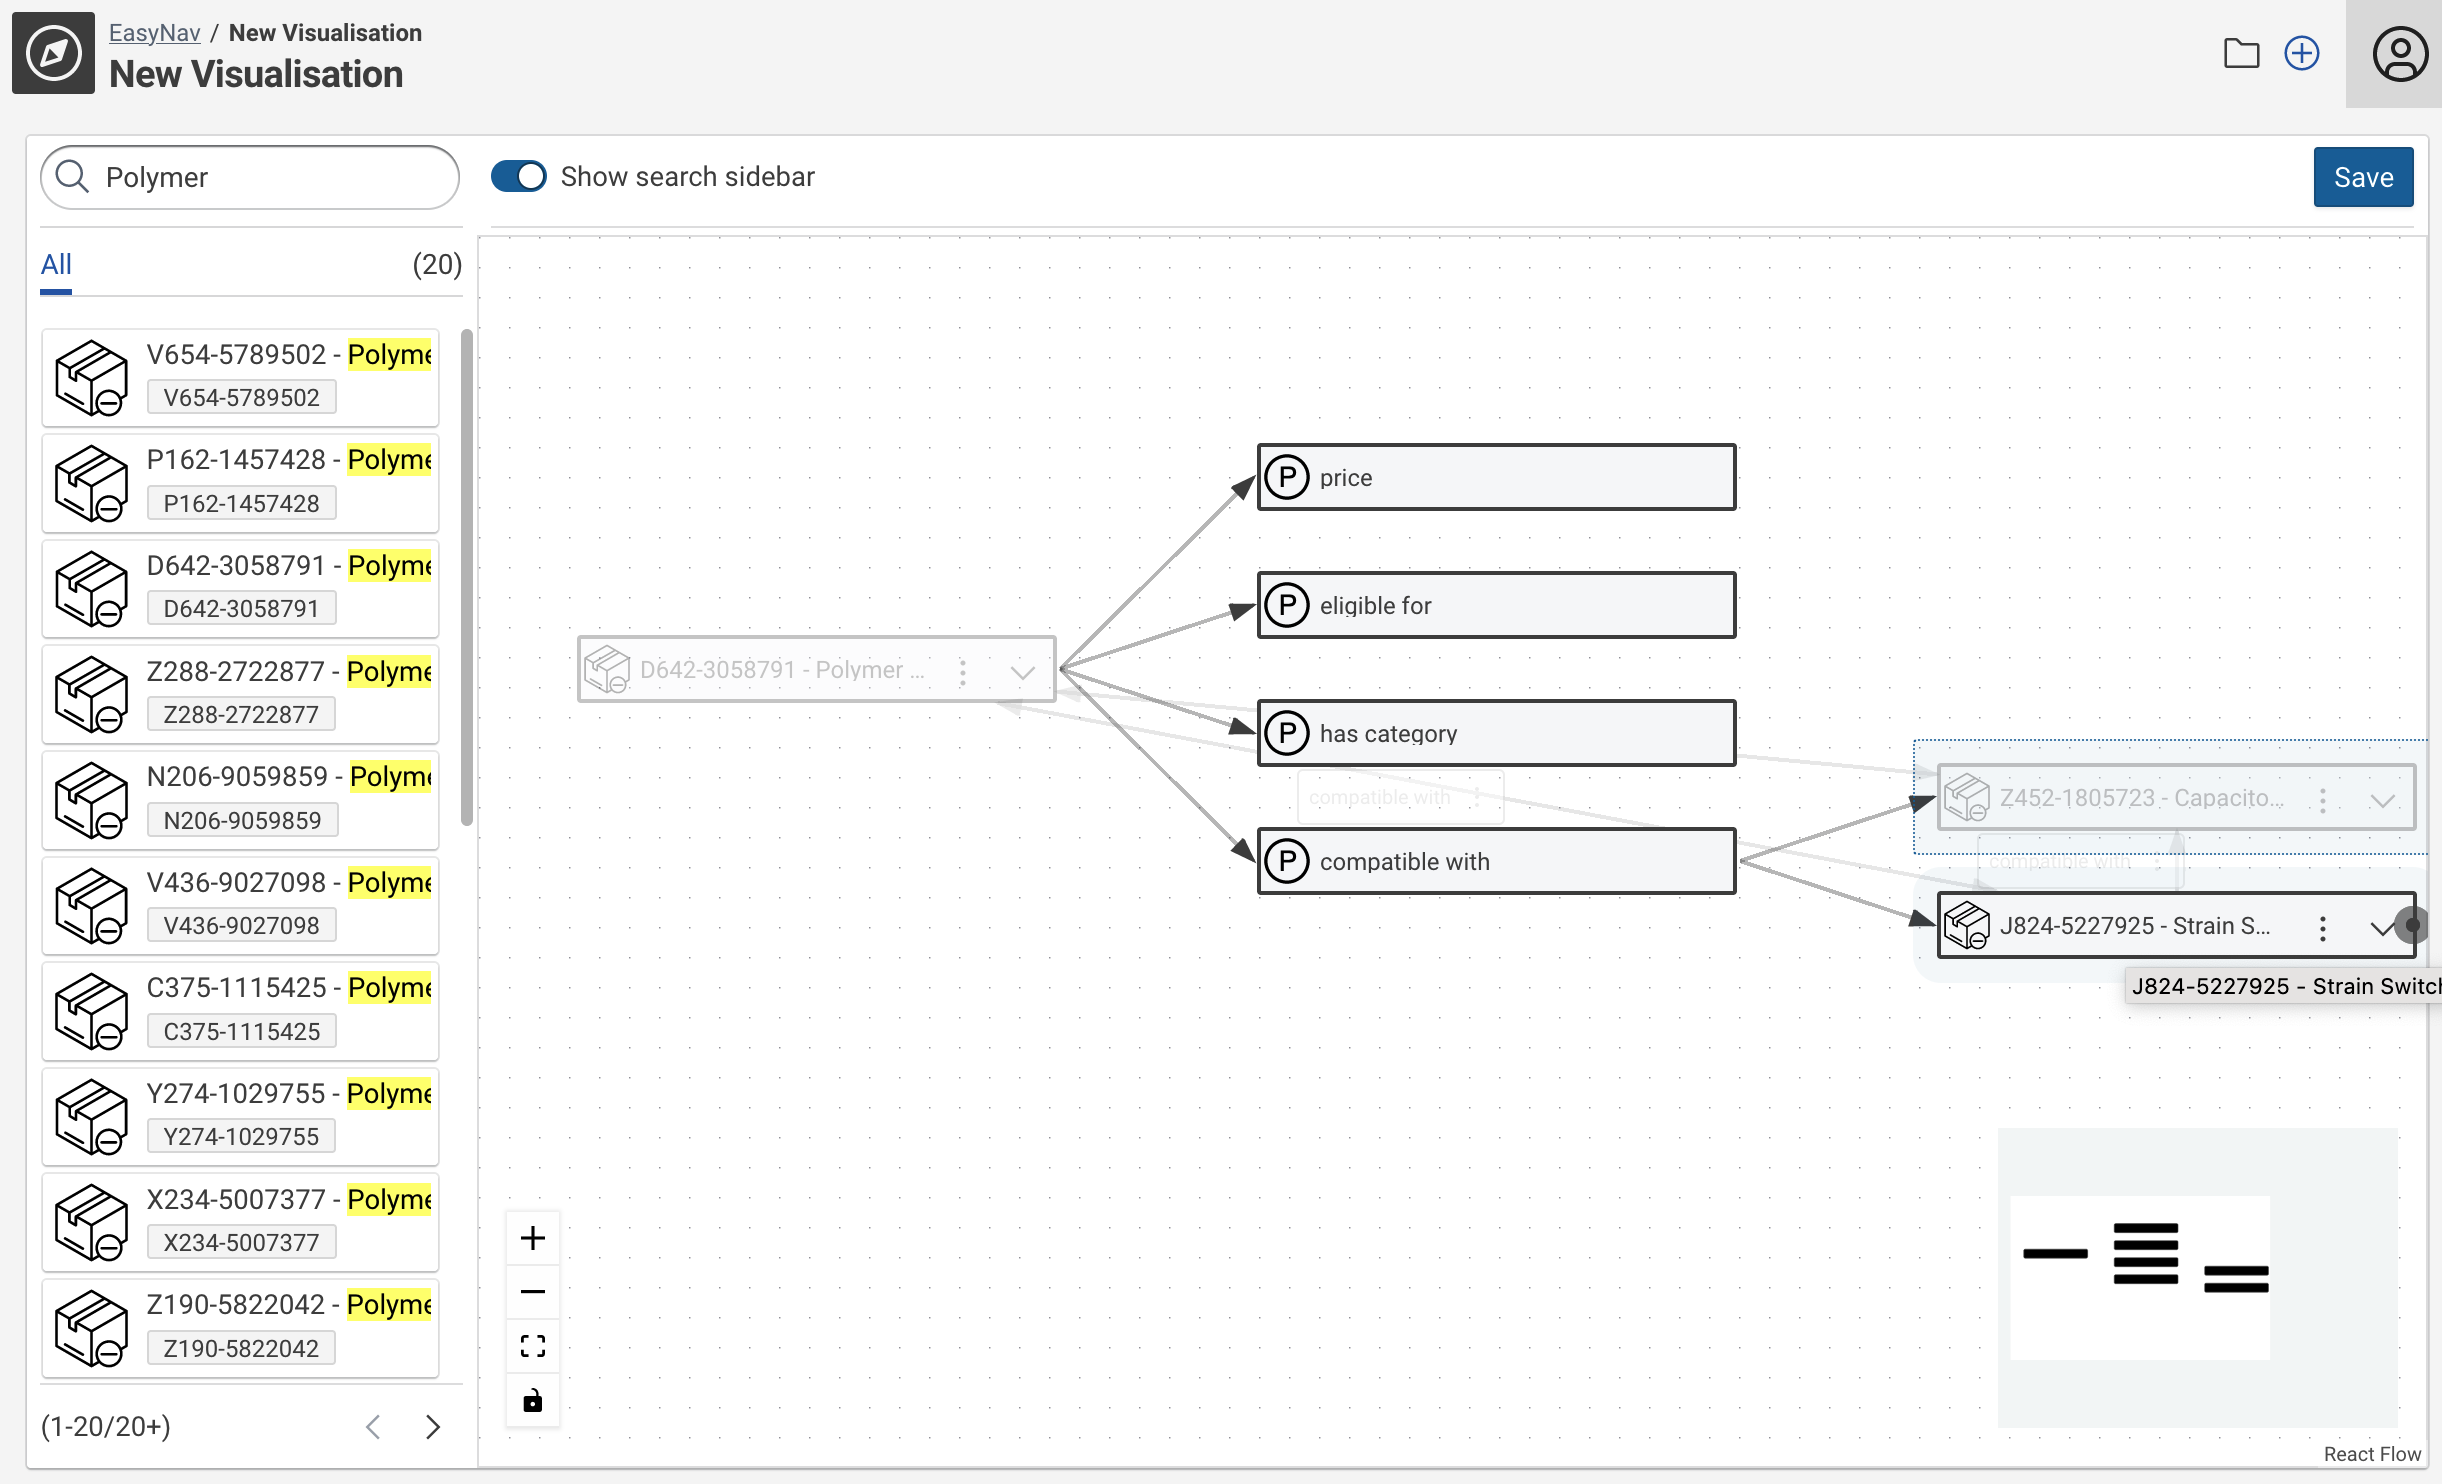Click the fit-to-screen expand icon on canvas
The height and width of the screenshot is (1484, 2442).
[x=532, y=1346]
